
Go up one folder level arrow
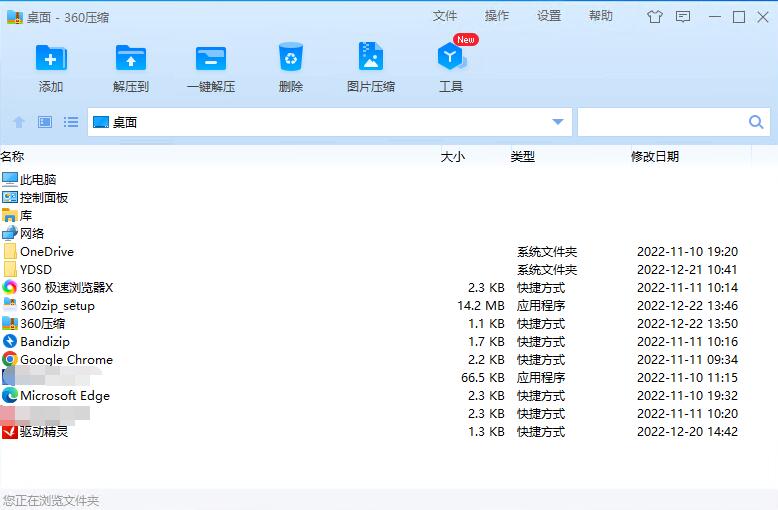point(19,122)
